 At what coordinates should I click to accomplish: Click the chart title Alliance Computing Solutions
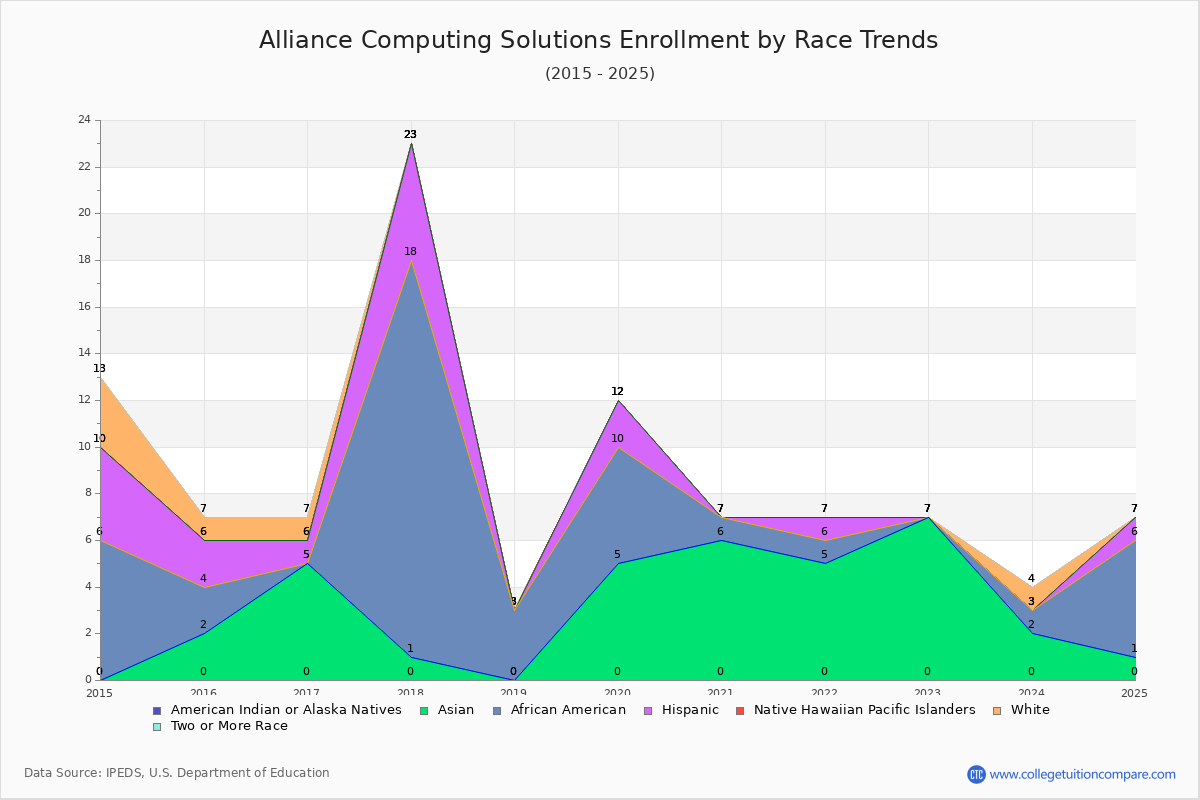pos(598,40)
